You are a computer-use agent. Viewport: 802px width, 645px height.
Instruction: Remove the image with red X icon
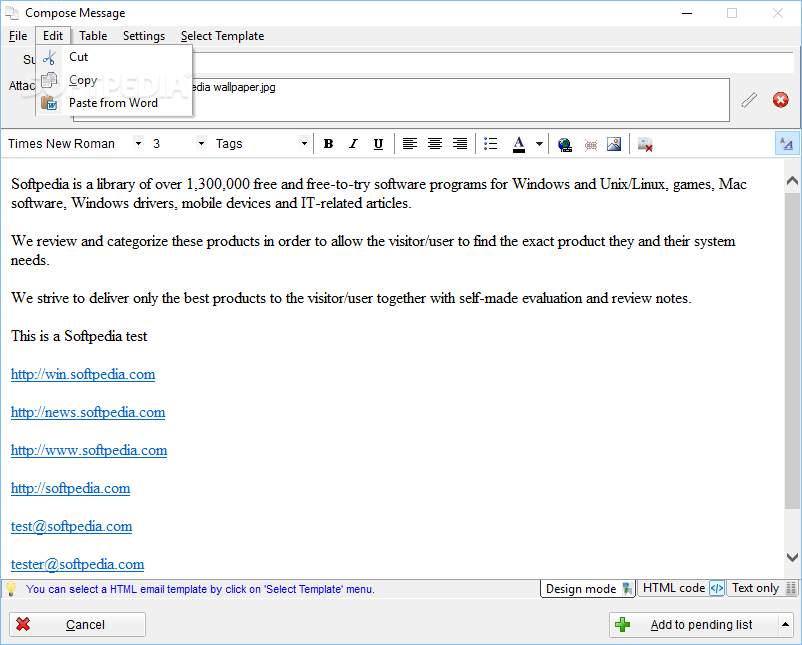[x=645, y=145]
